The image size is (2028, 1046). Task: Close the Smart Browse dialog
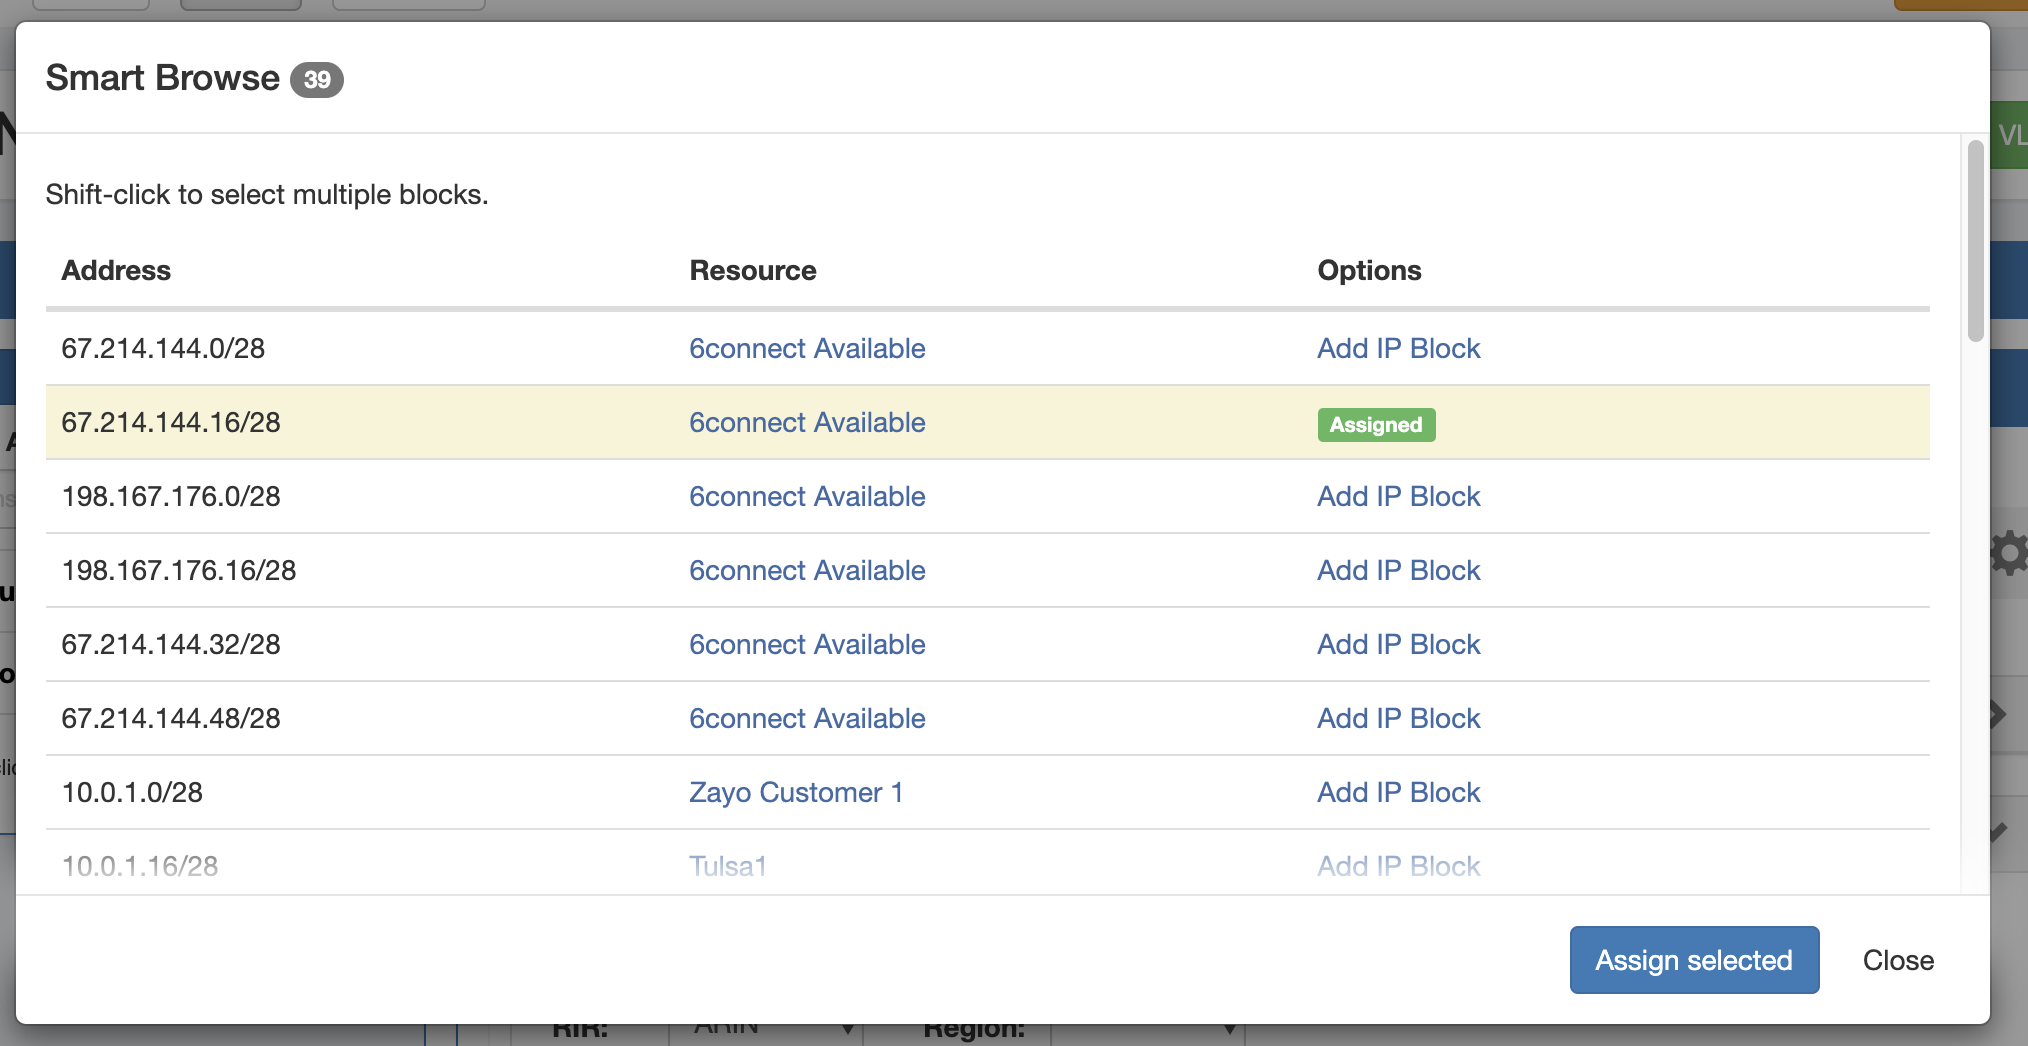[x=1897, y=960]
